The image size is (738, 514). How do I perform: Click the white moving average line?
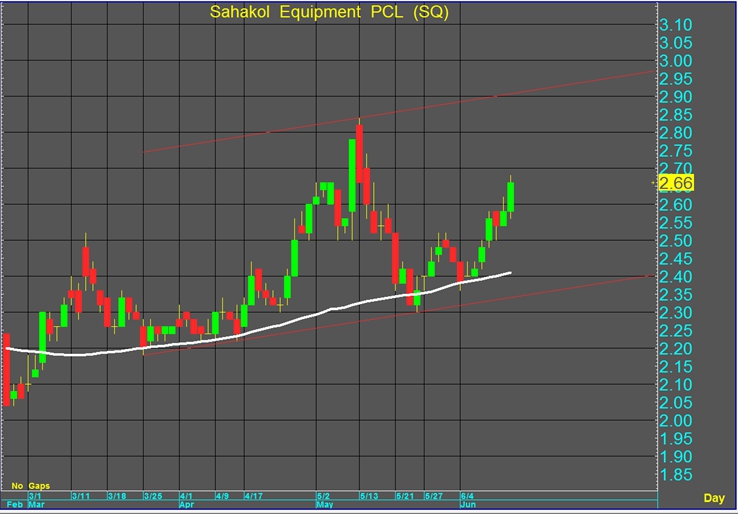pyautogui.click(x=257, y=329)
